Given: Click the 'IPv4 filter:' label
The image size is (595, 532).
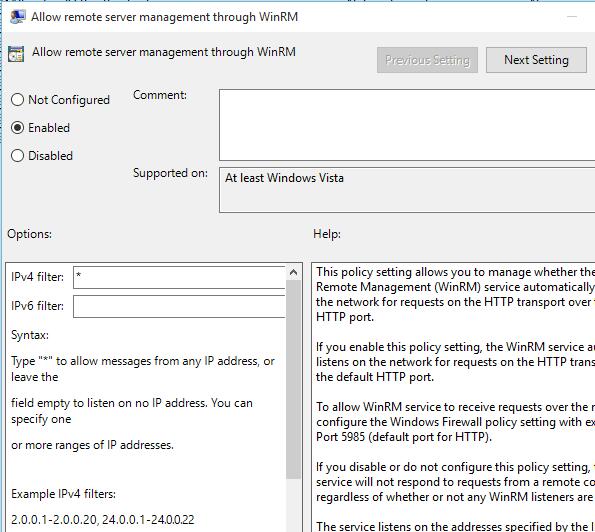Looking at the screenshot, I should click(38, 277).
